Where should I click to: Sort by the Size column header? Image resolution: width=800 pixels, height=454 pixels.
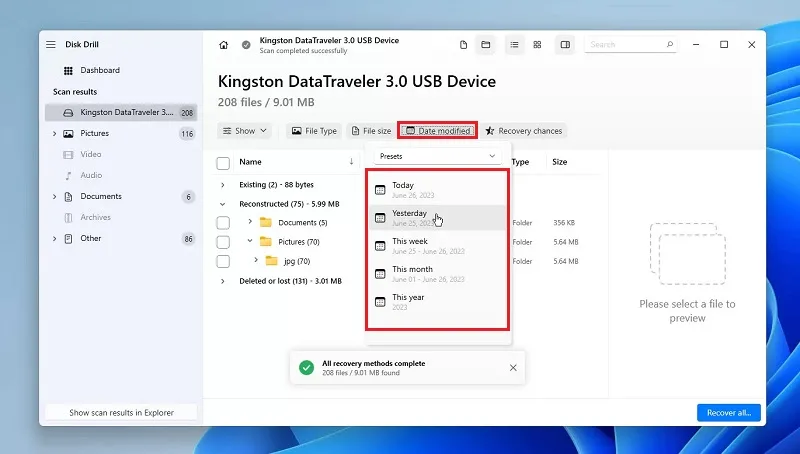click(x=559, y=162)
